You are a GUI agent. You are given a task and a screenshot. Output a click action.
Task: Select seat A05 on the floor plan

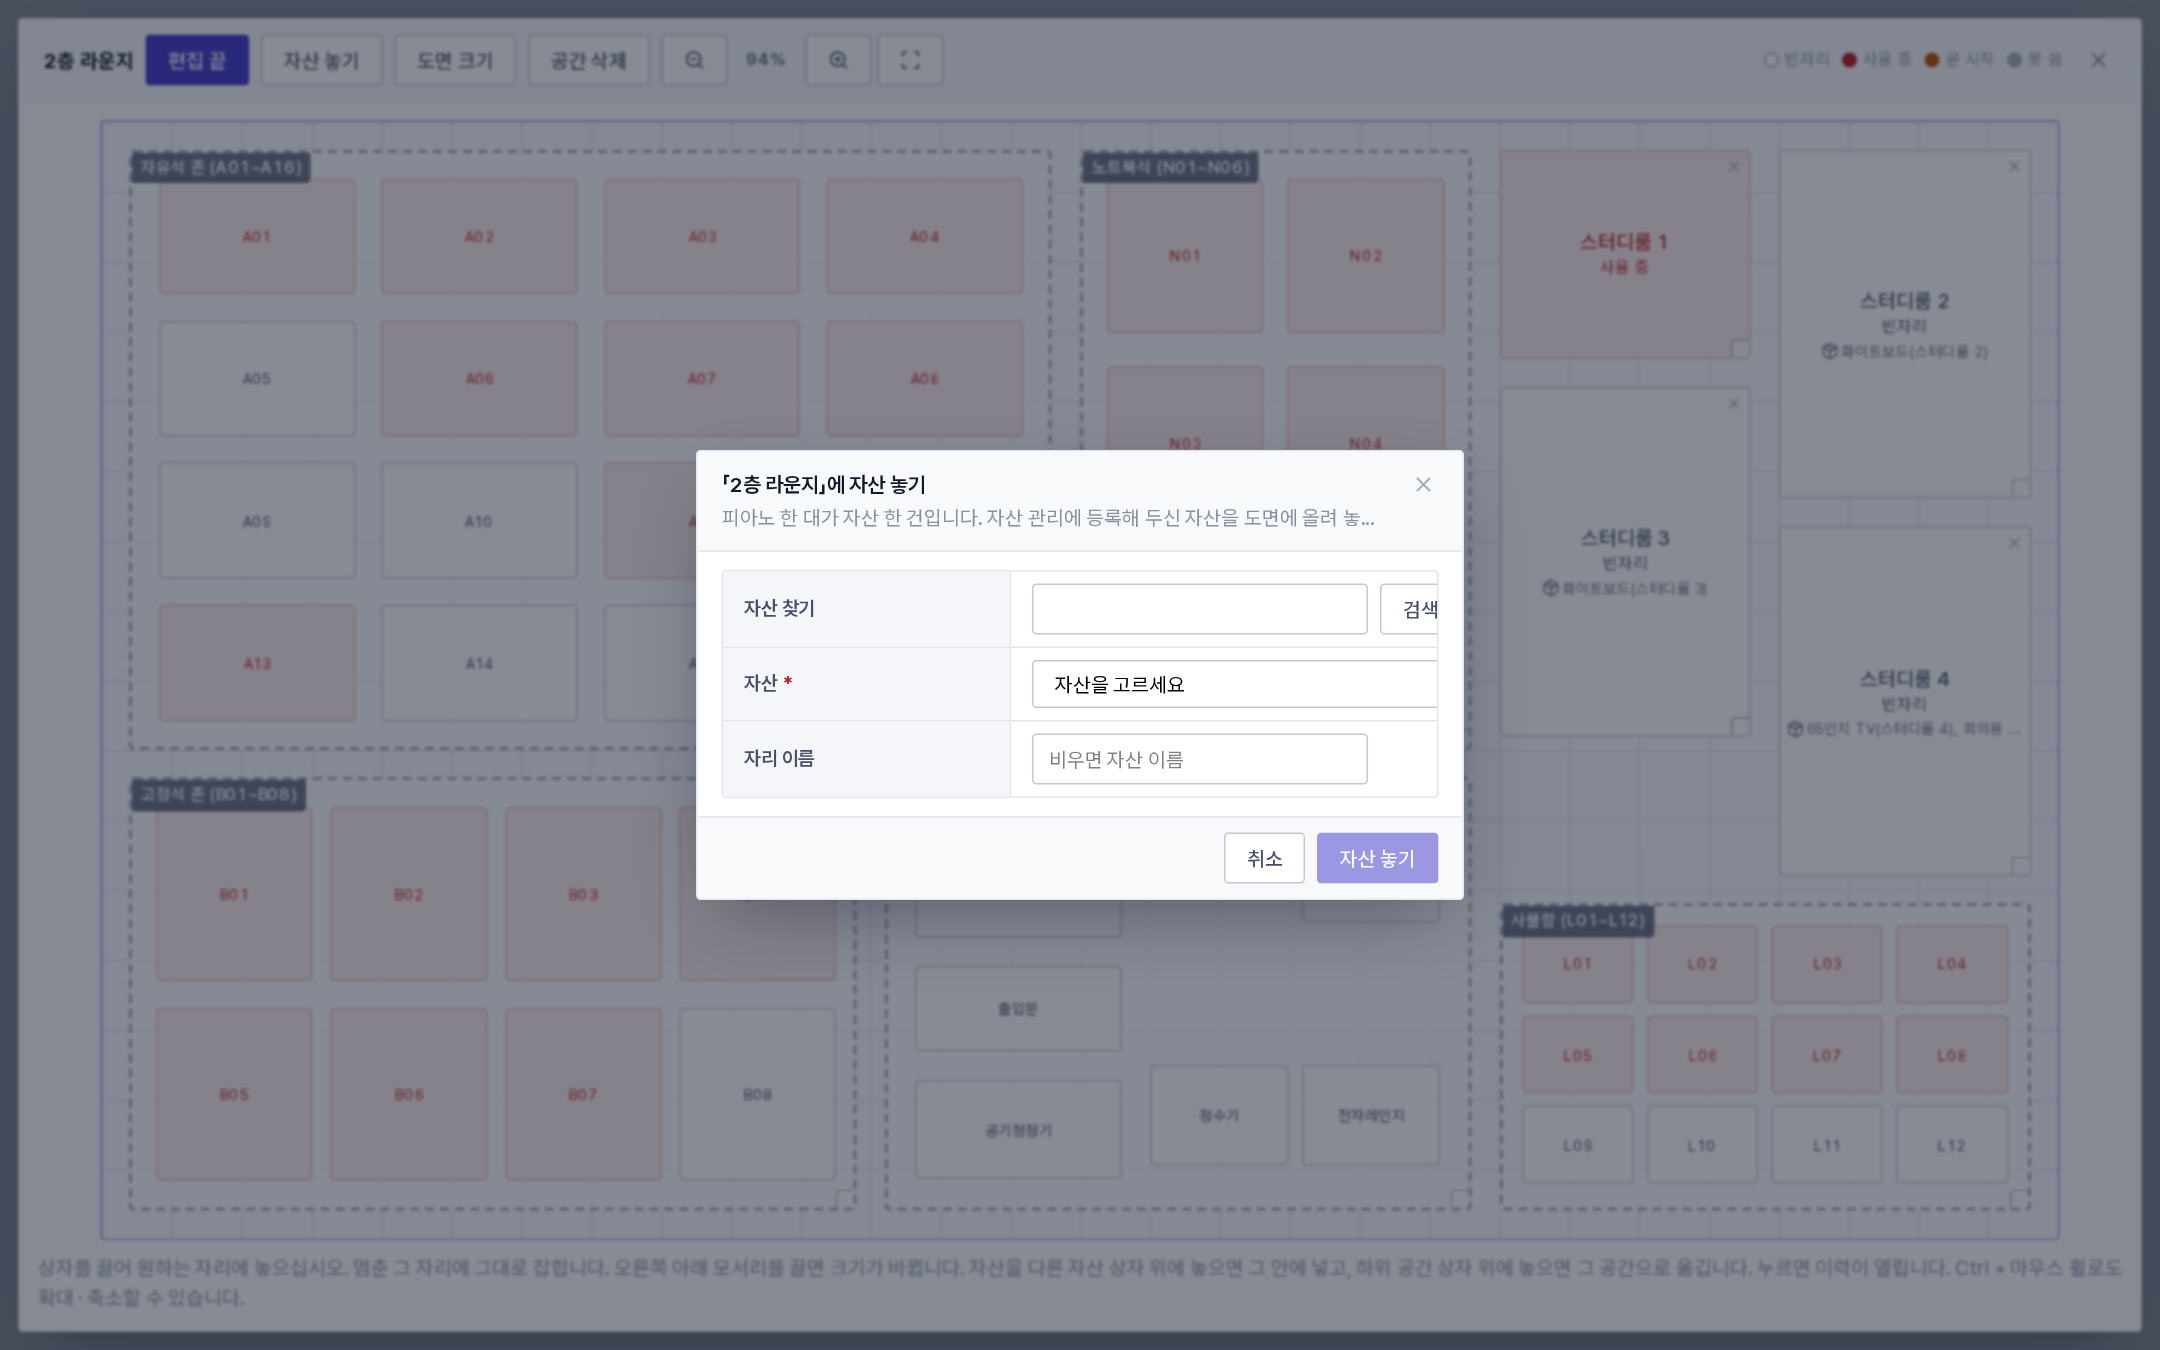257,378
